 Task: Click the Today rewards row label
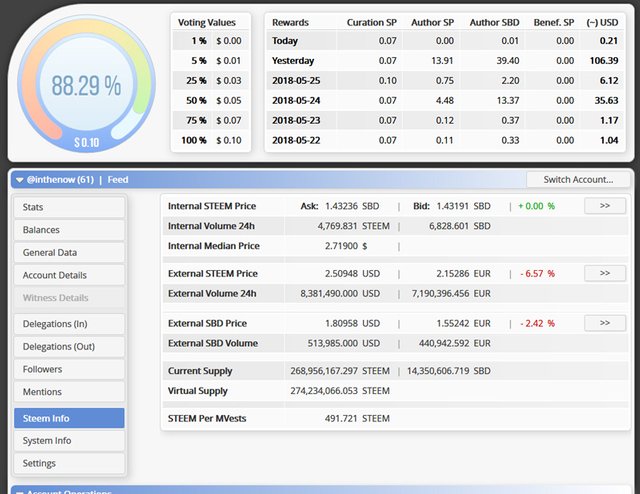(x=285, y=41)
